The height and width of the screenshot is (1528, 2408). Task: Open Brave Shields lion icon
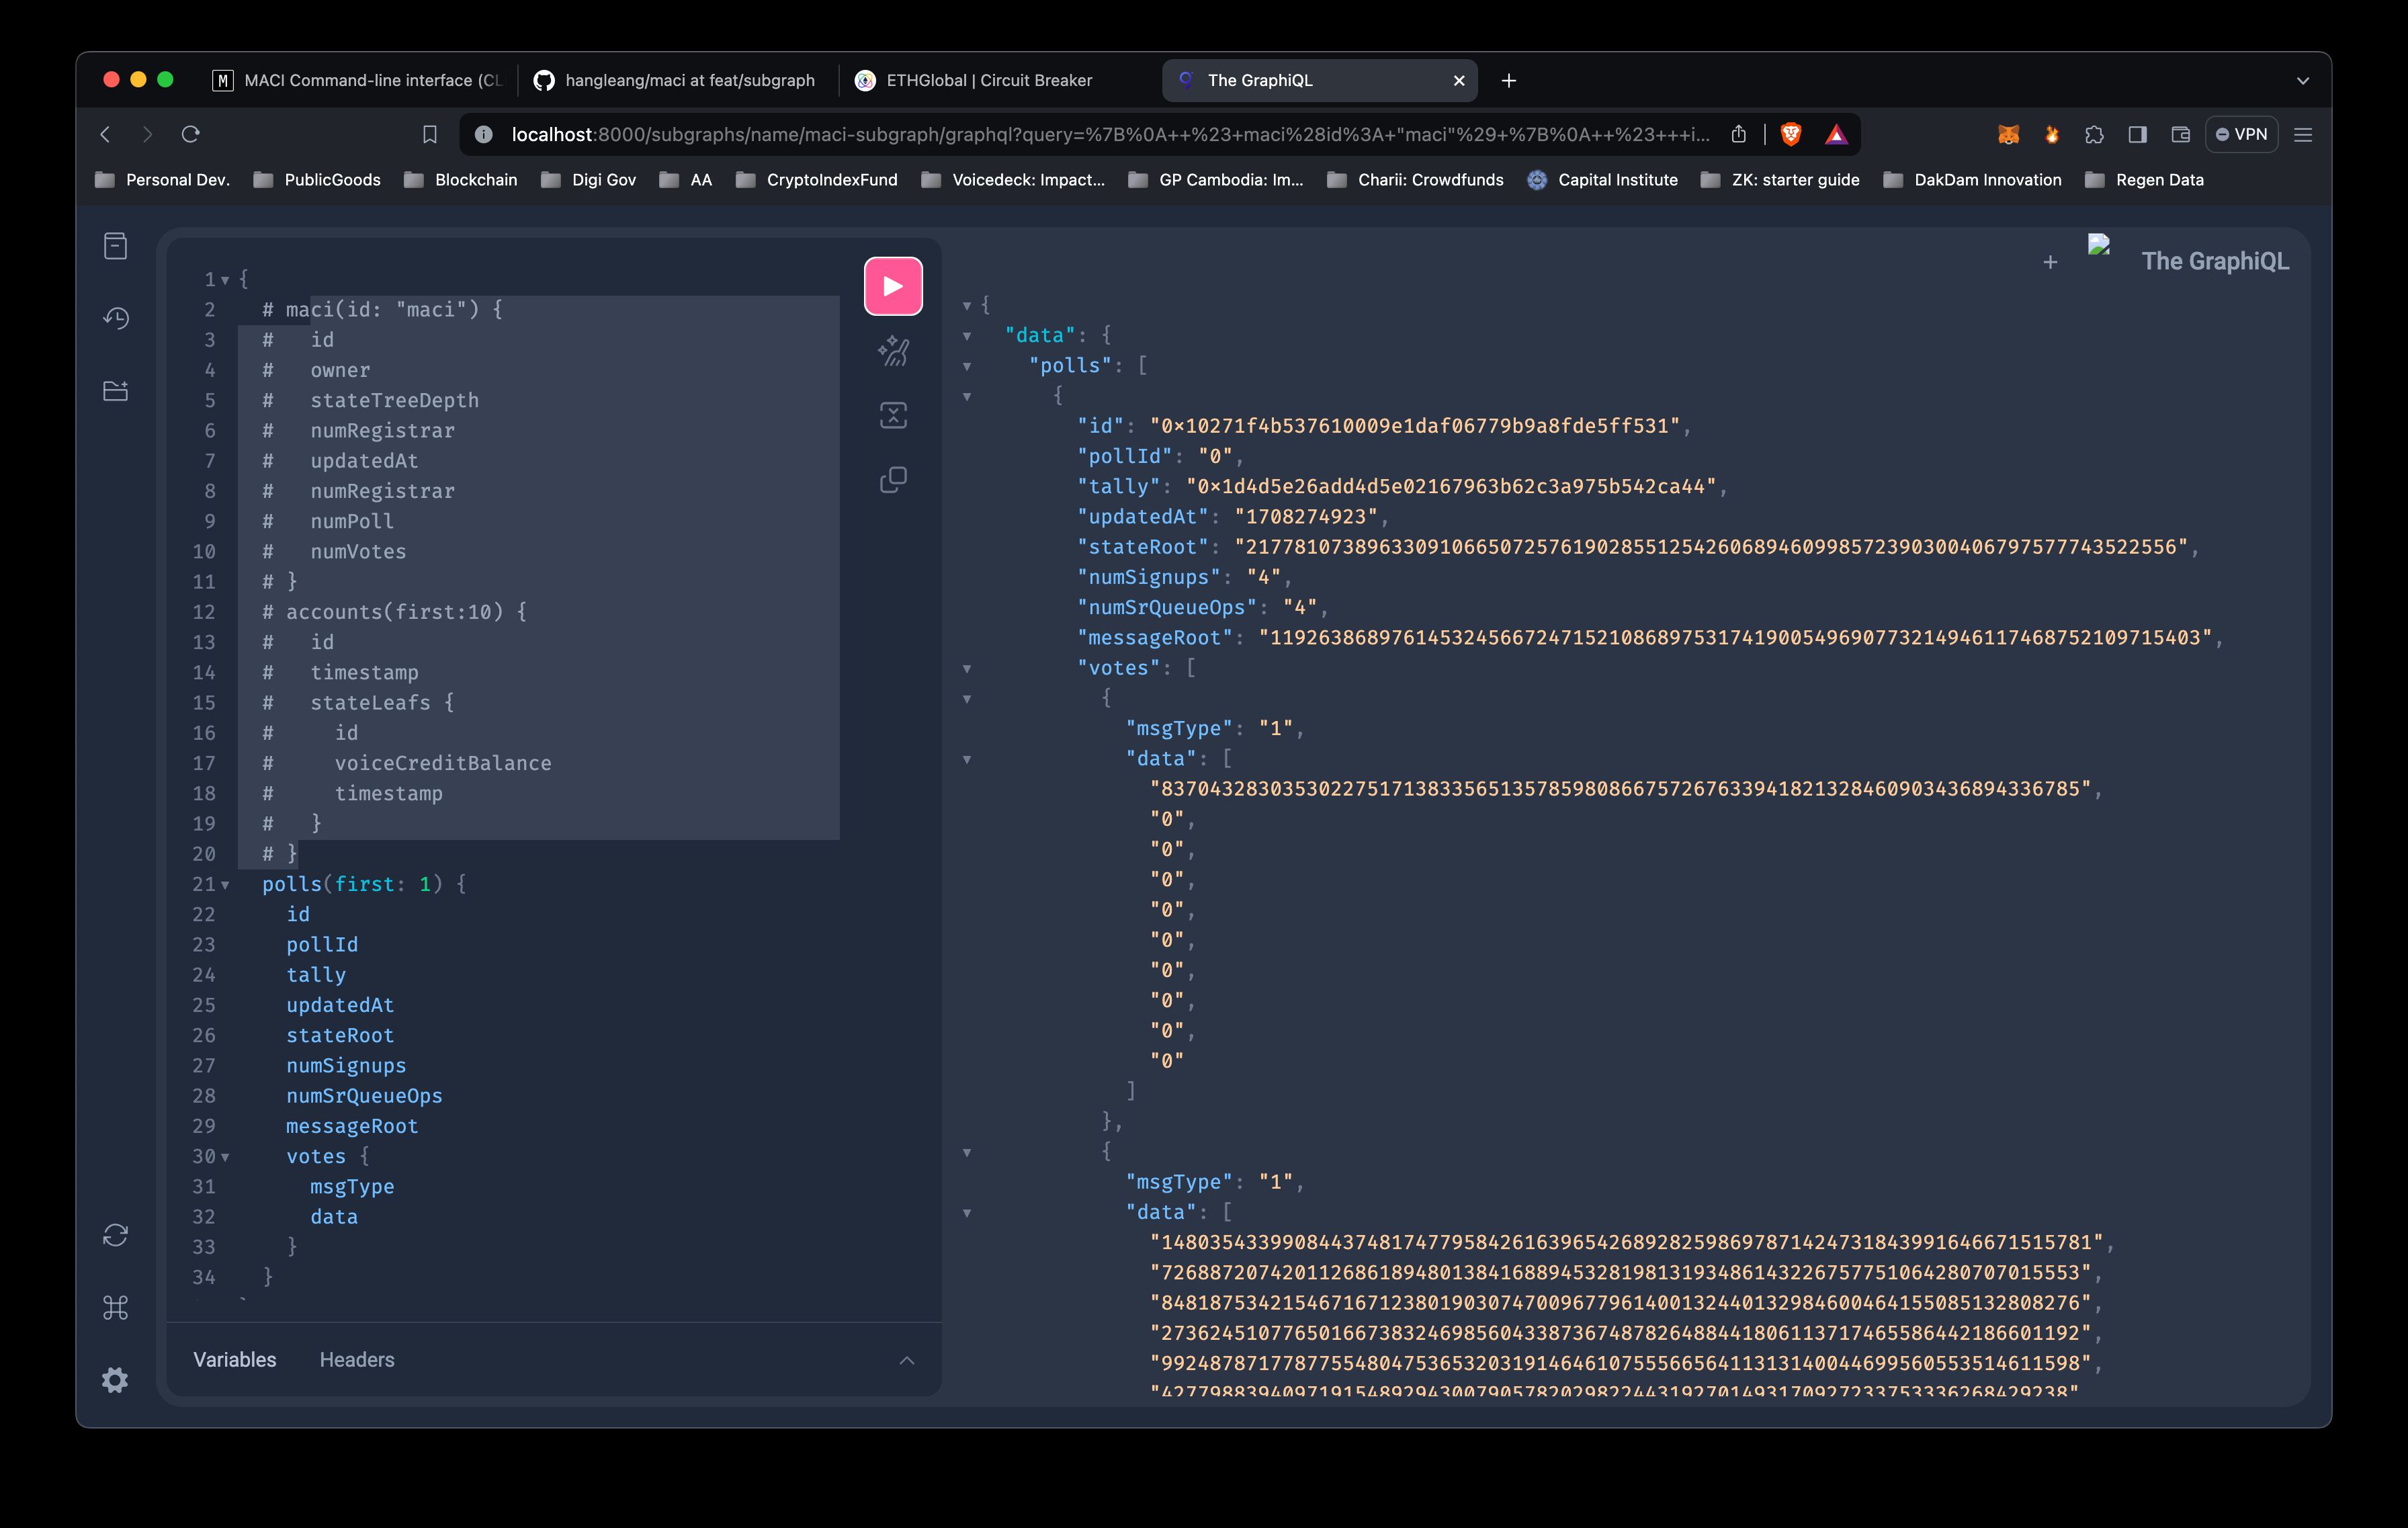1791,134
